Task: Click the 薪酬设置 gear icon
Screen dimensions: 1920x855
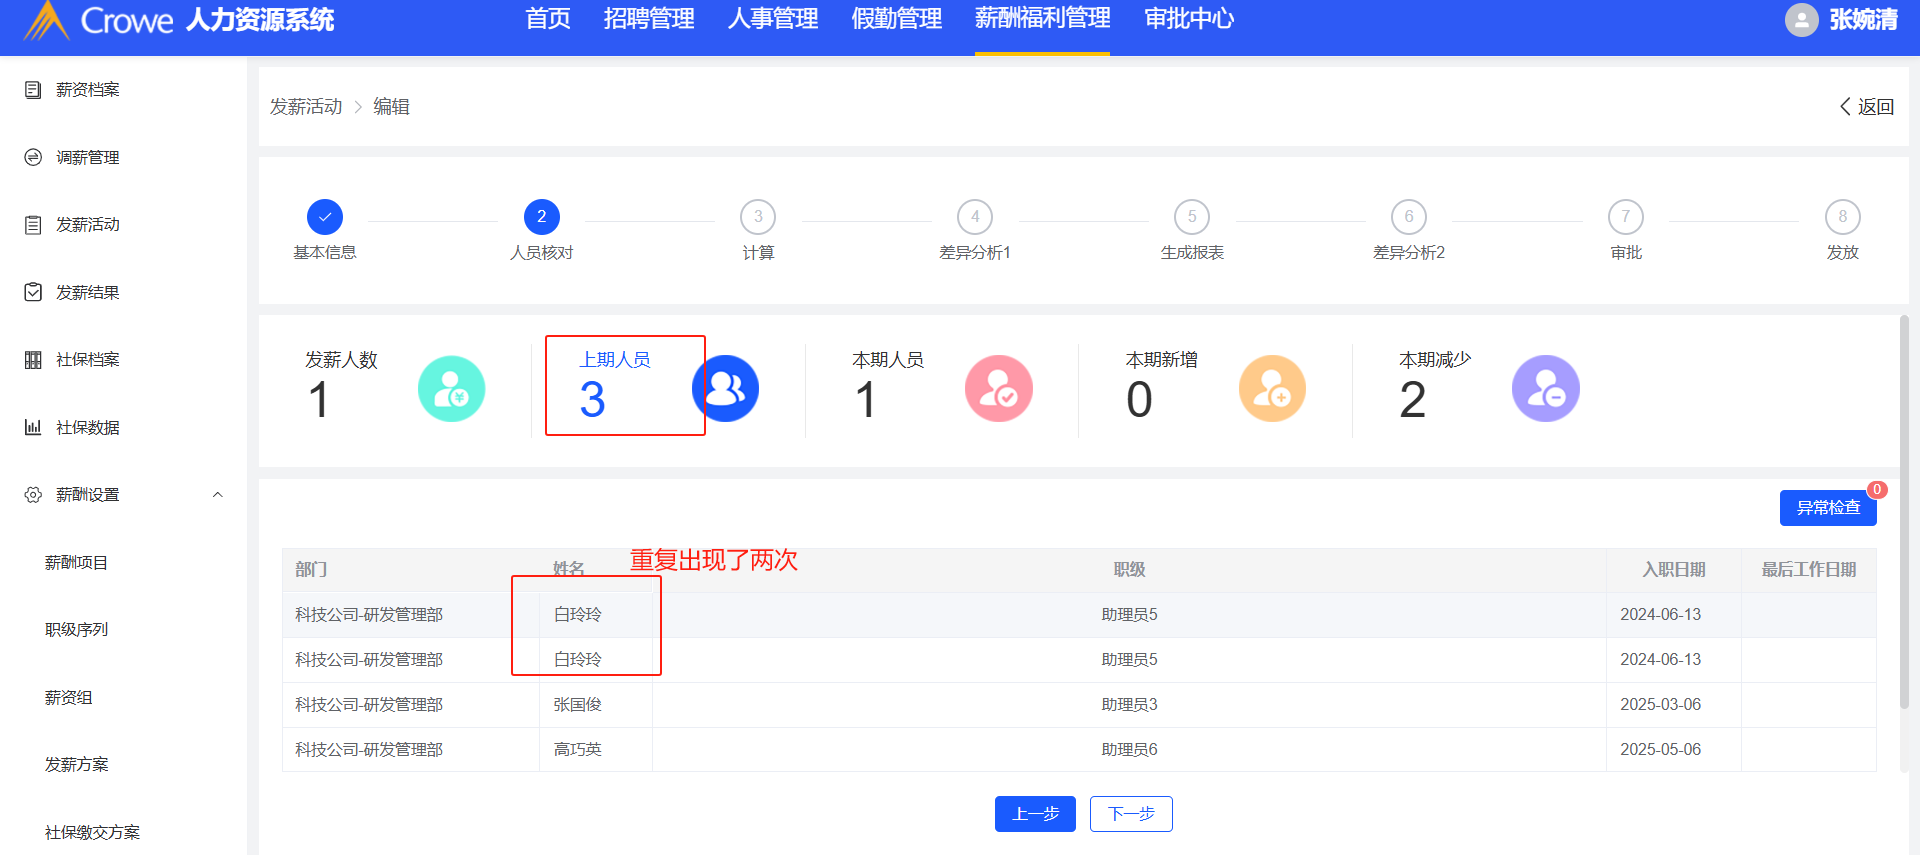Action: tap(33, 495)
